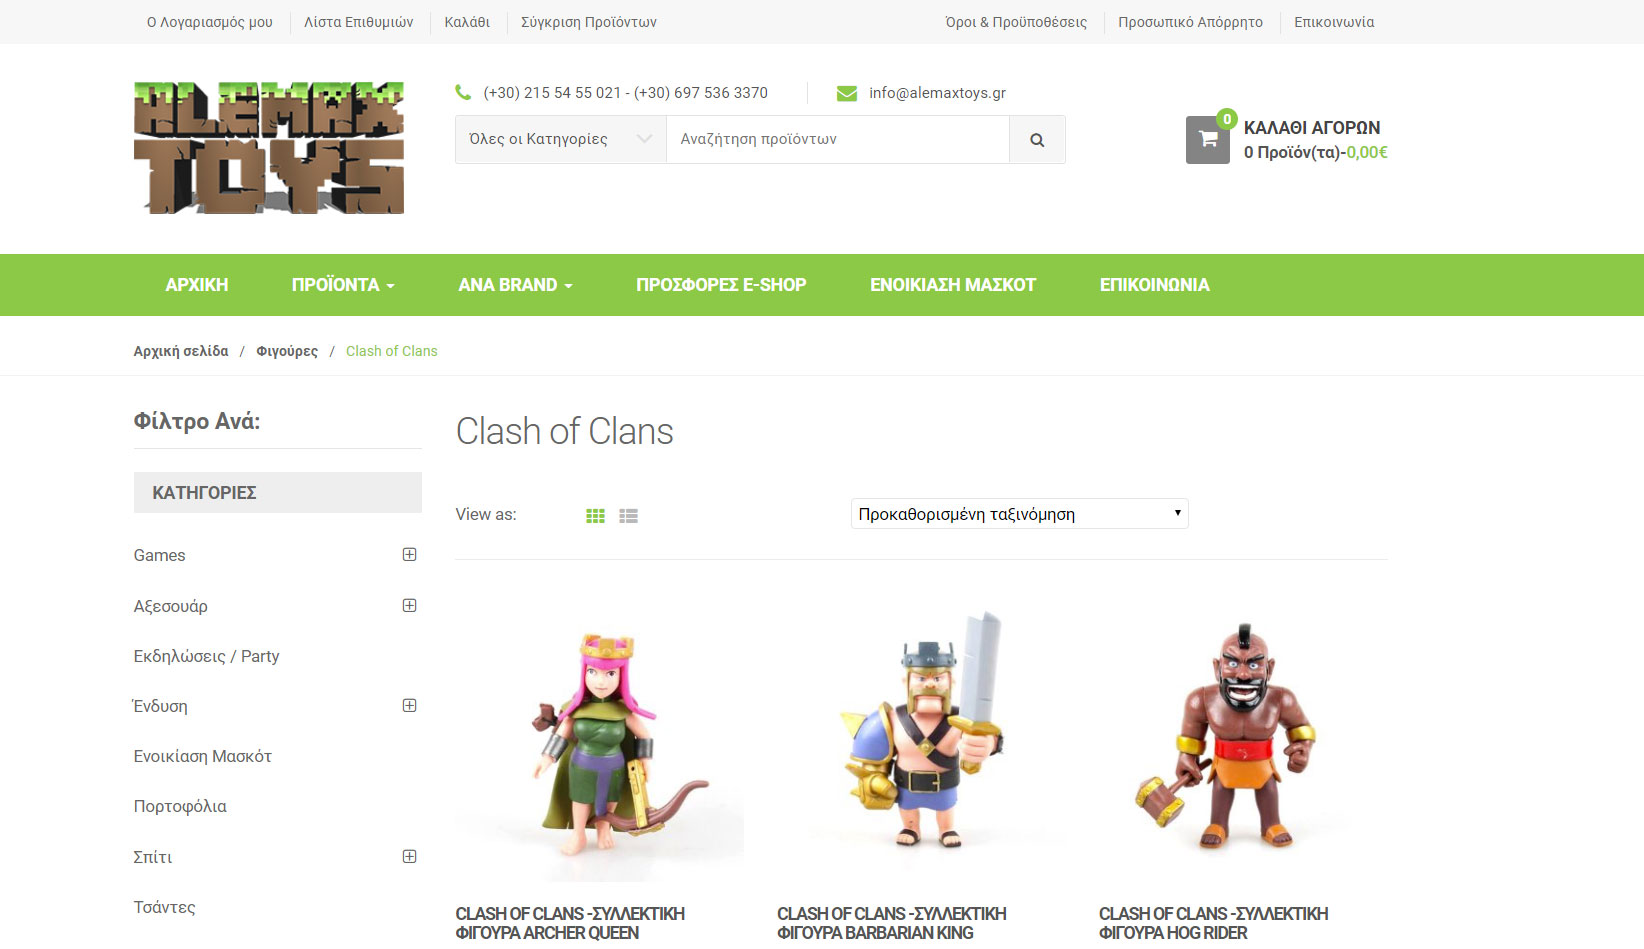
Task: Go to ΠΡΟΣΦΟΡΕΣ E-SHOP
Action: coord(721,285)
